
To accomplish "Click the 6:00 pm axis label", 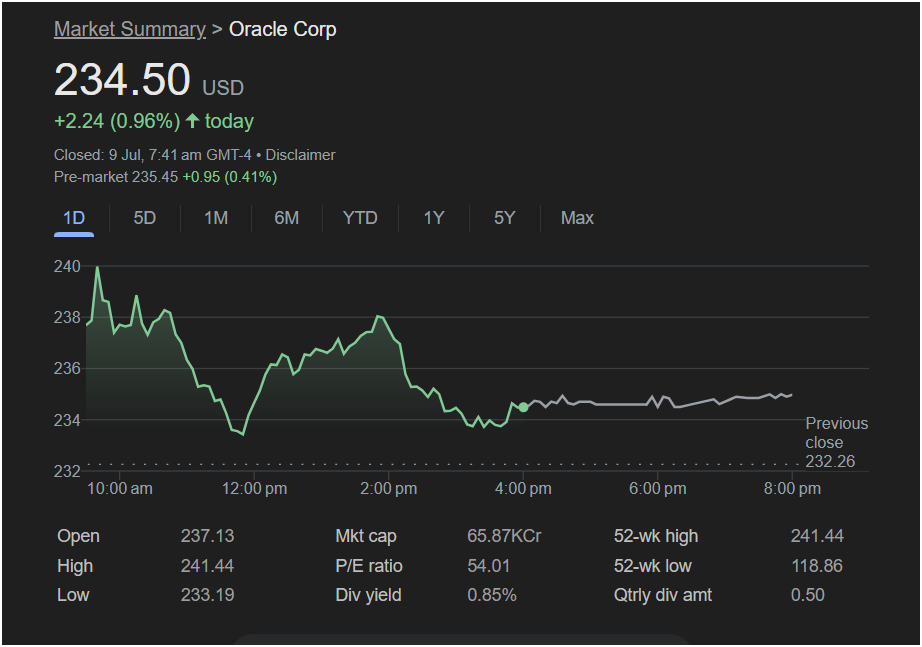I will pyautogui.click(x=657, y=488).
